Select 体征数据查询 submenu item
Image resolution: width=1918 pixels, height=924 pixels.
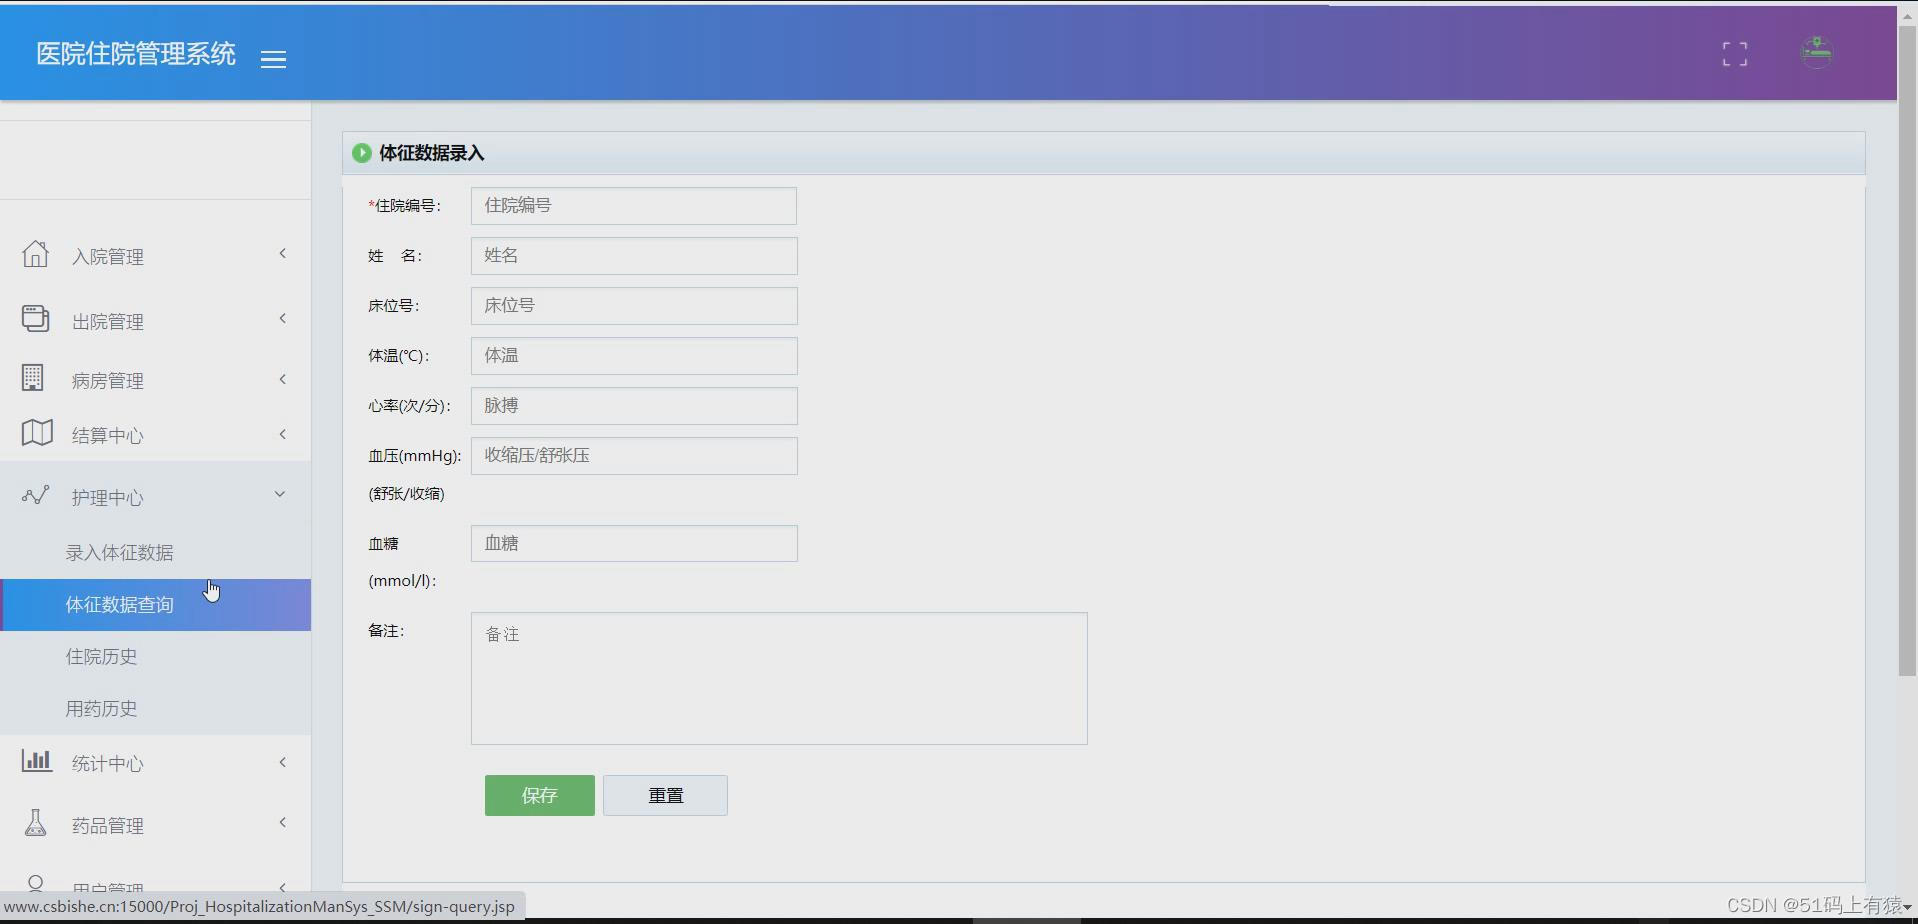[x=155, y=605]
